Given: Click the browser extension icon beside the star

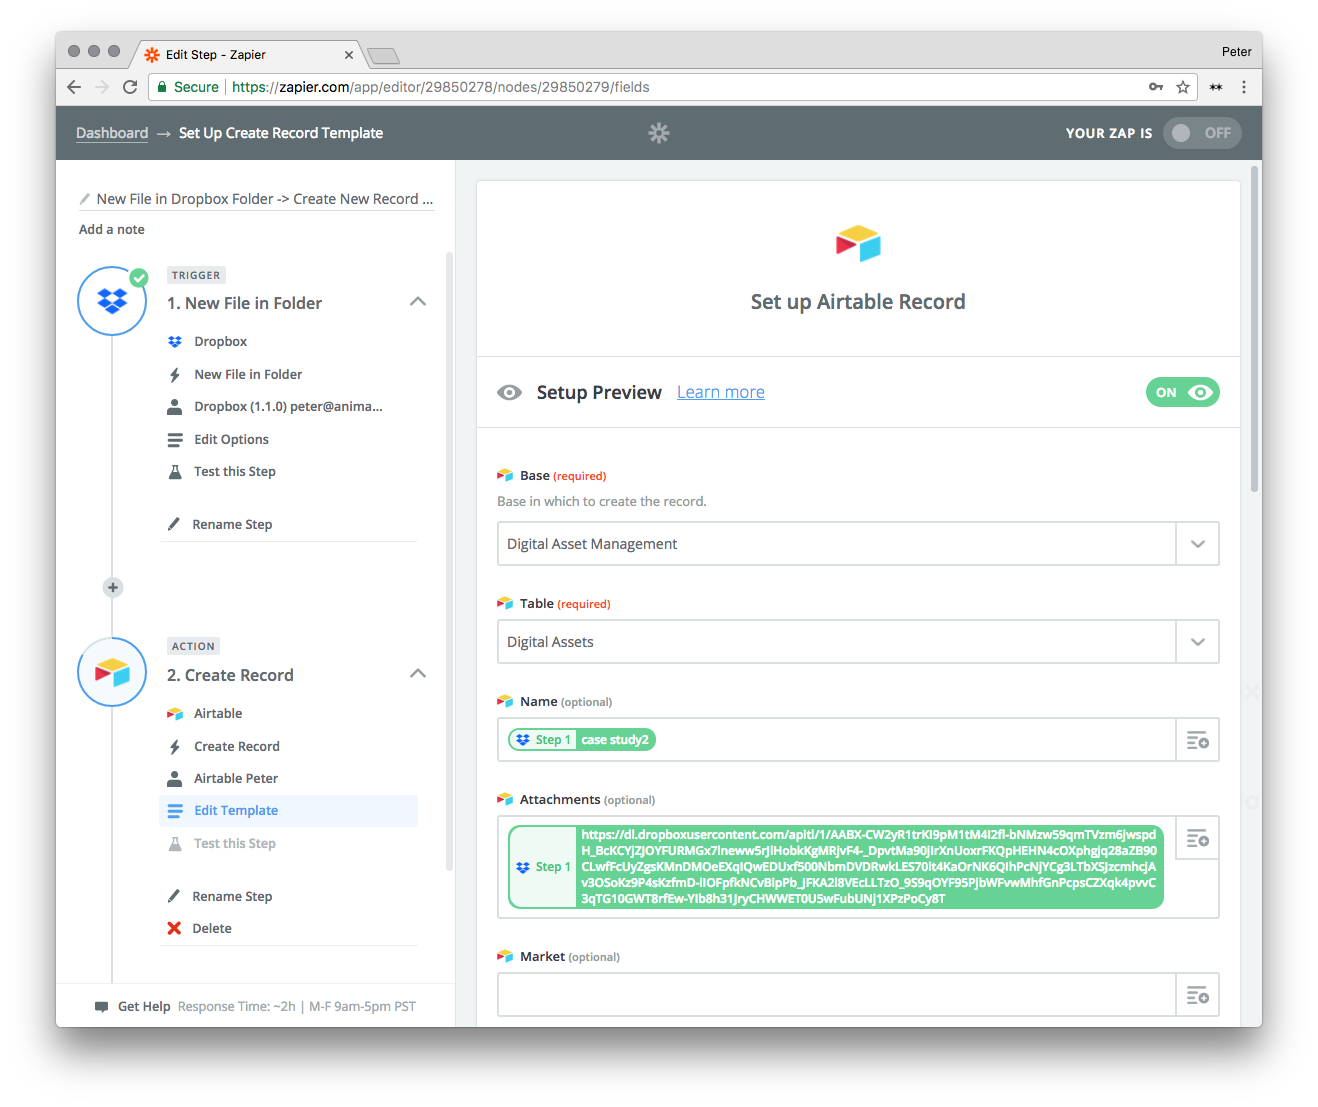Looking at the screenshot, I should [x=1216, y=87].
